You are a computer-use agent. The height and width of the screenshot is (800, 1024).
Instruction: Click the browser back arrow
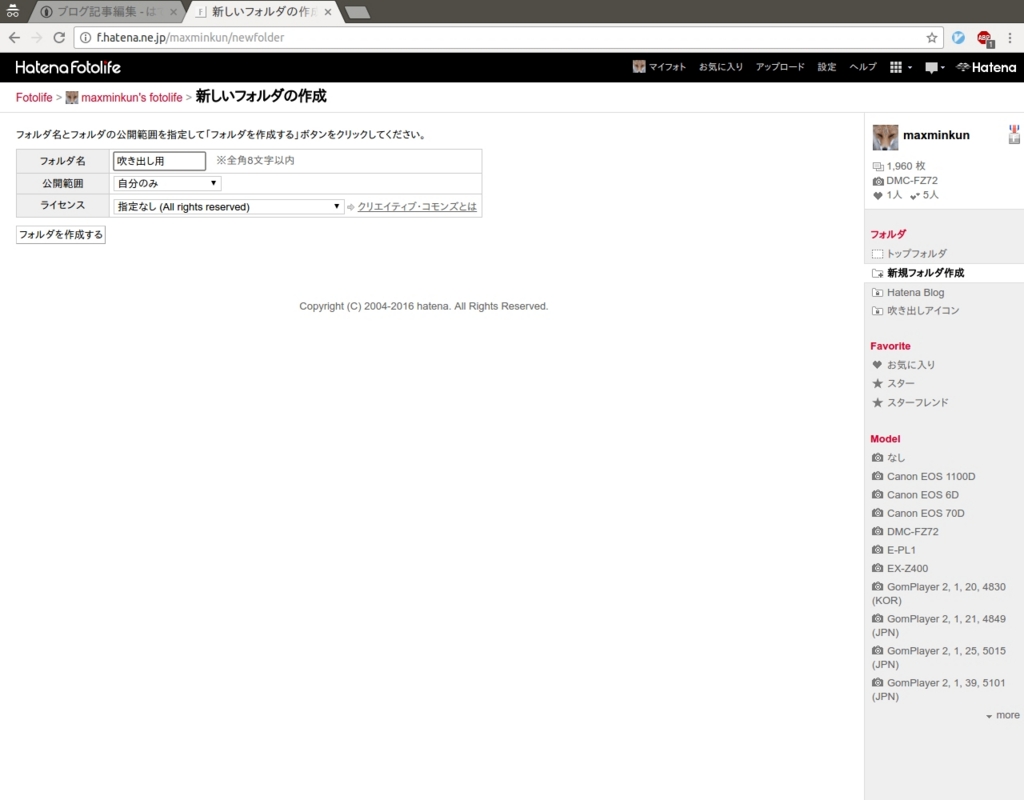14,38
